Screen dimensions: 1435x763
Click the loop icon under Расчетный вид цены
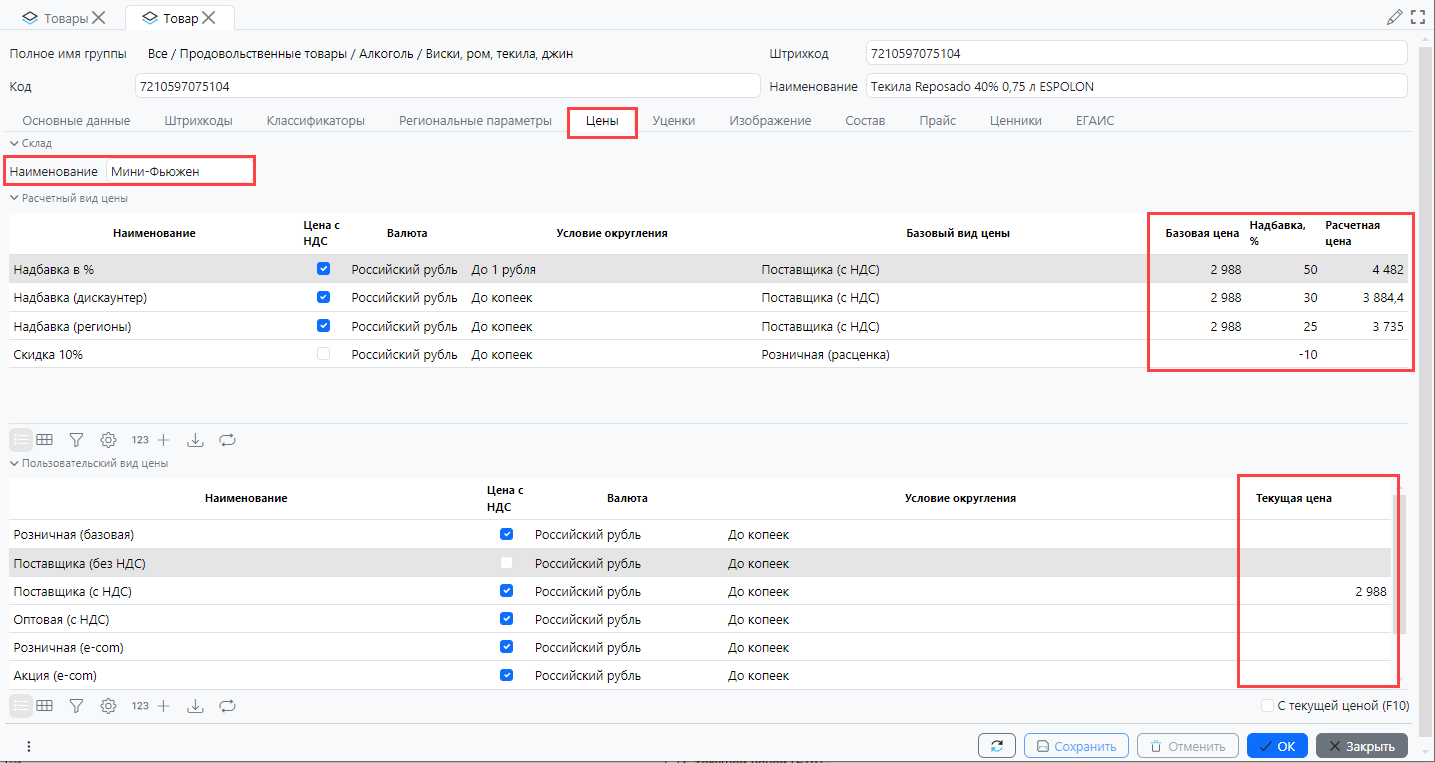228,440
